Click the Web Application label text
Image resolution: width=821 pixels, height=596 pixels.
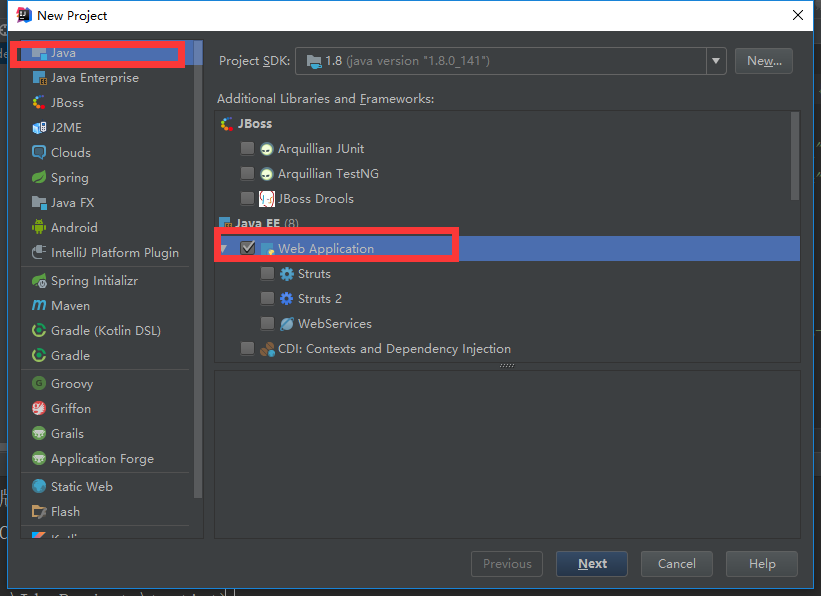coord(326,249)
